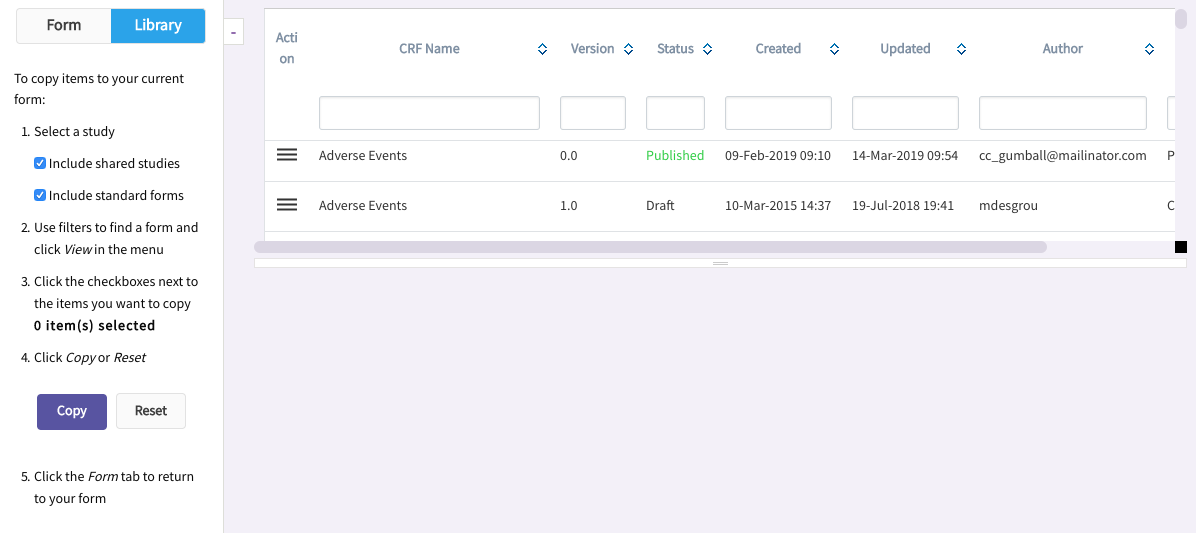Sort table by CRF Name

tap(542, 49)
